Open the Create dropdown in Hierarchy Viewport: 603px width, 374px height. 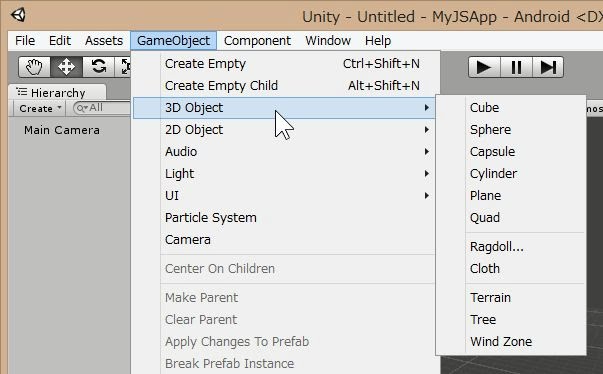click(40, 108)
